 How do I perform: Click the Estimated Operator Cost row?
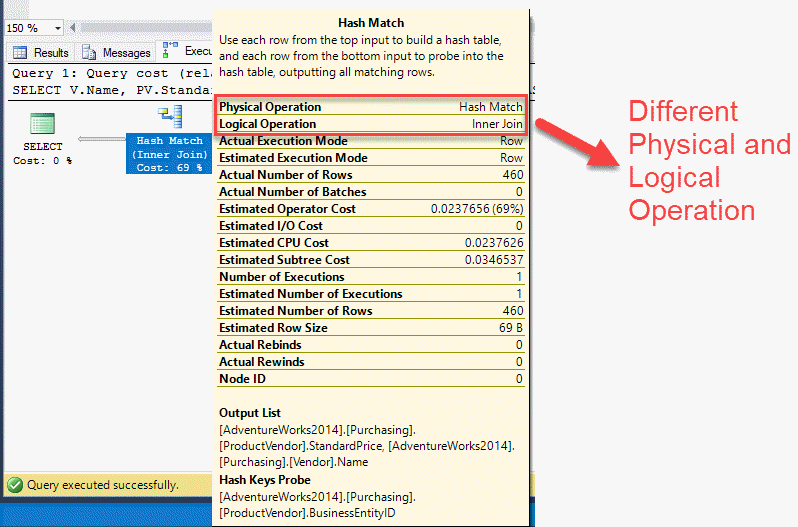tap(371, 209)
